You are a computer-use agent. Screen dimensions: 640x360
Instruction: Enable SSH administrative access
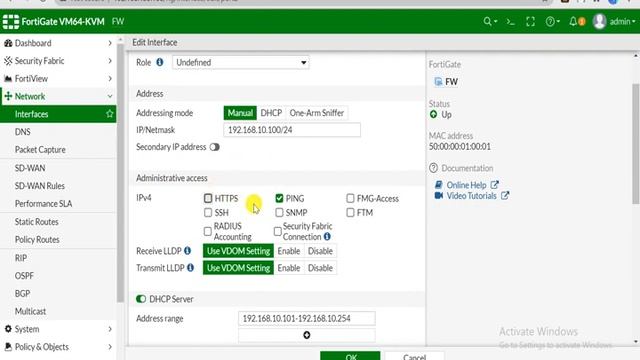(x=208, y=212)
